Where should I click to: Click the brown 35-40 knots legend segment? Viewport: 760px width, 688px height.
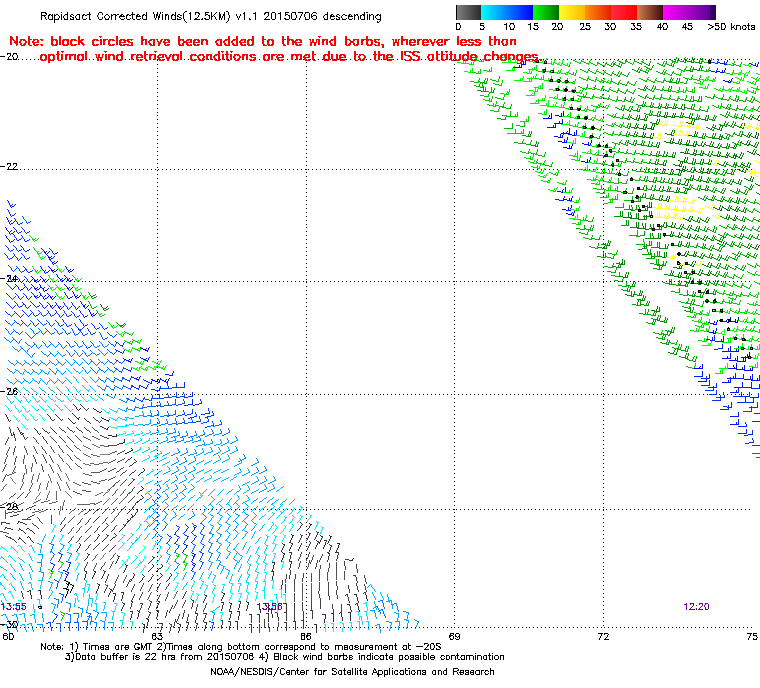click(649, 12)
